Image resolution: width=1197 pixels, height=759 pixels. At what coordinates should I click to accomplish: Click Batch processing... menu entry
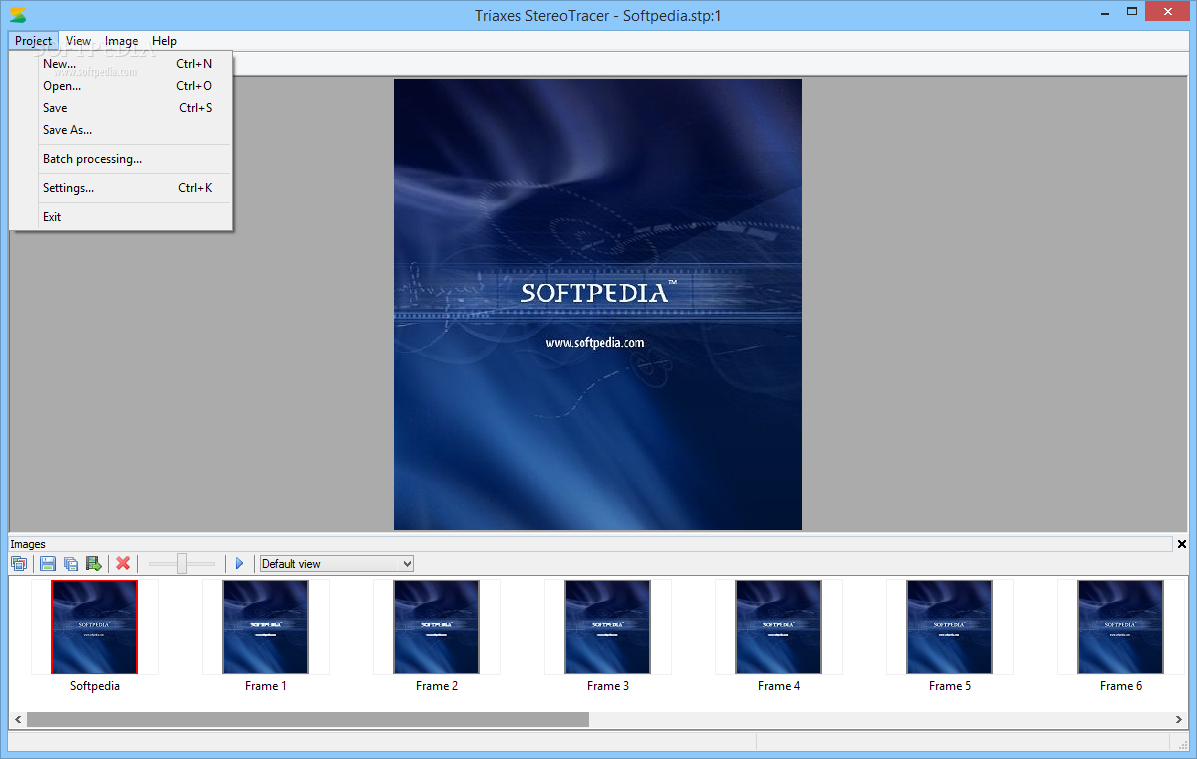click(x=121, y=159)
